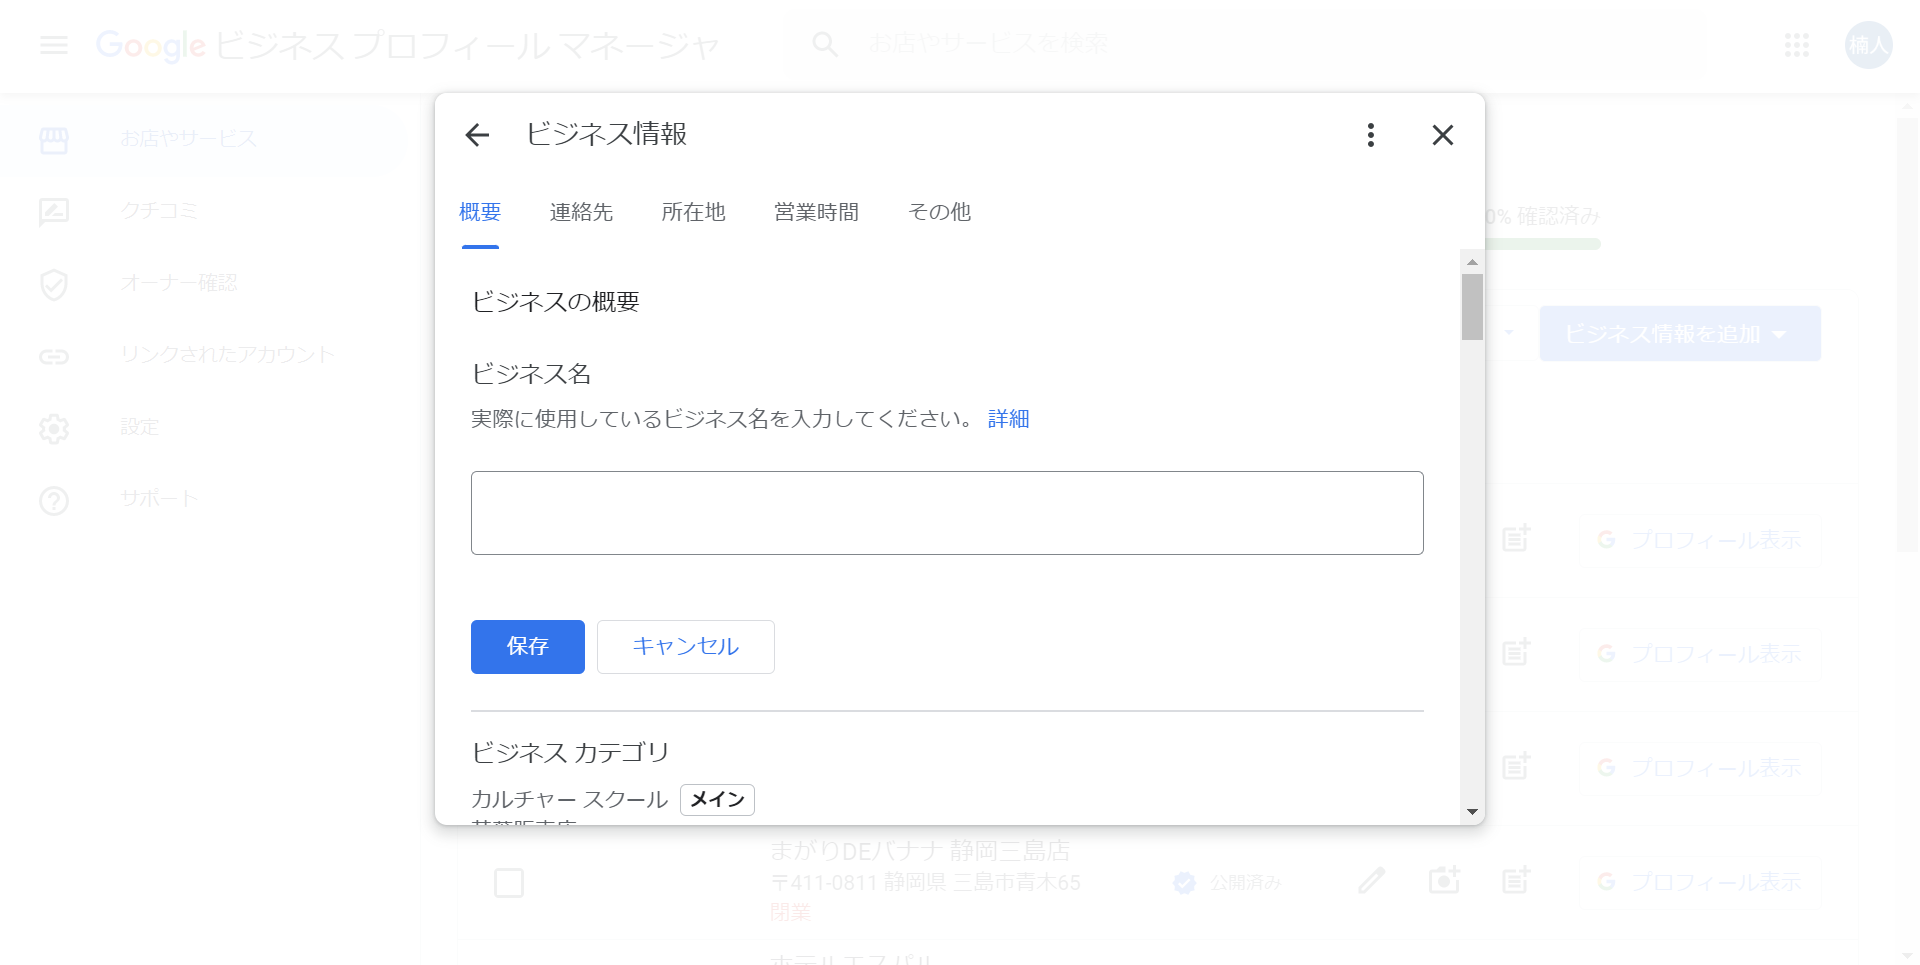This screenshot has height=965, width=1920.
Task: Tick the checkbox for まがりDEバナナ 静岡三島店
Action: [x=509, y=883]
